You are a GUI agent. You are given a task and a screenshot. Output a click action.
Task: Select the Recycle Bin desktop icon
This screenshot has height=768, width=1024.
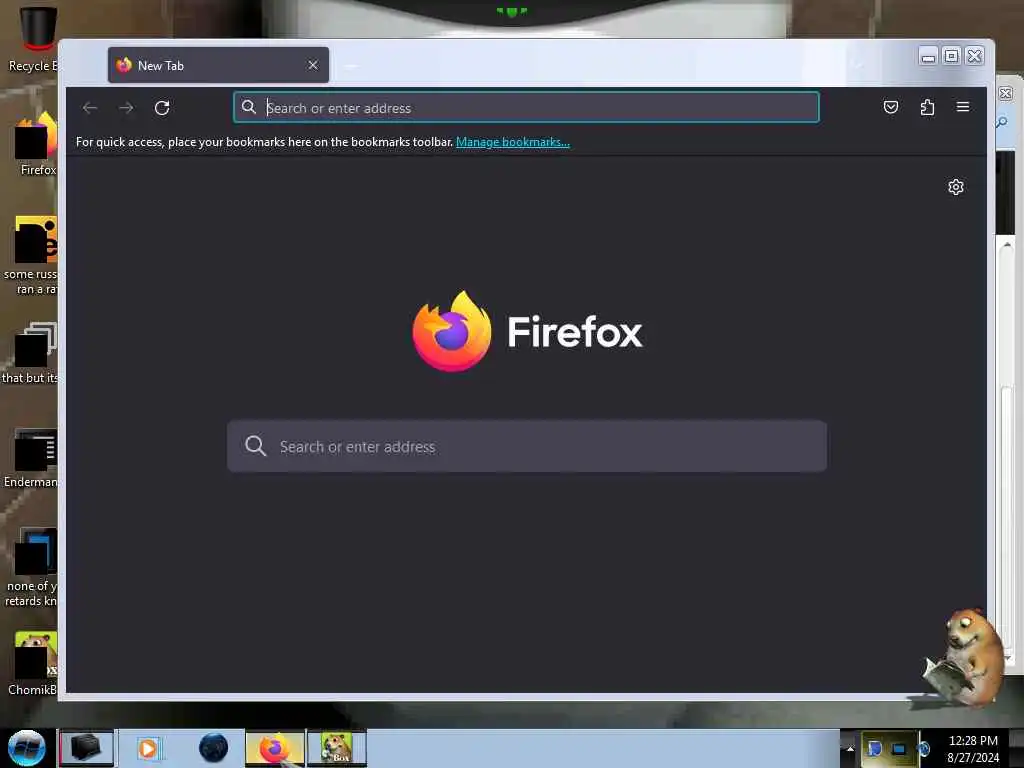[x=33, y=38]
